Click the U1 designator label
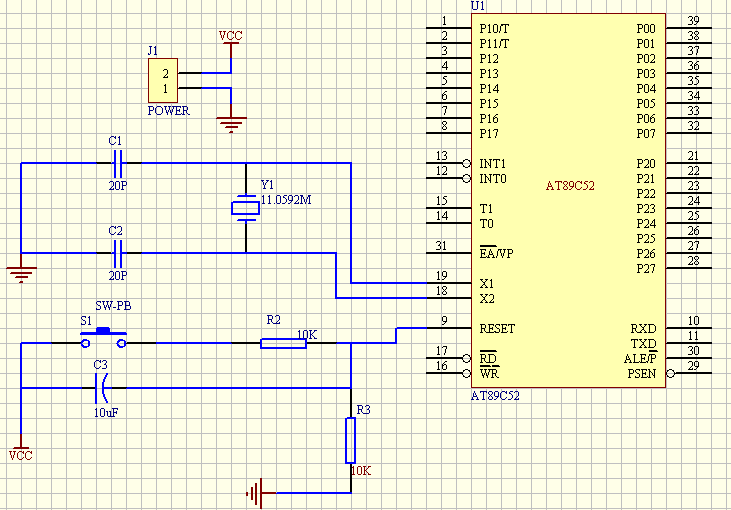 [477, 6]
